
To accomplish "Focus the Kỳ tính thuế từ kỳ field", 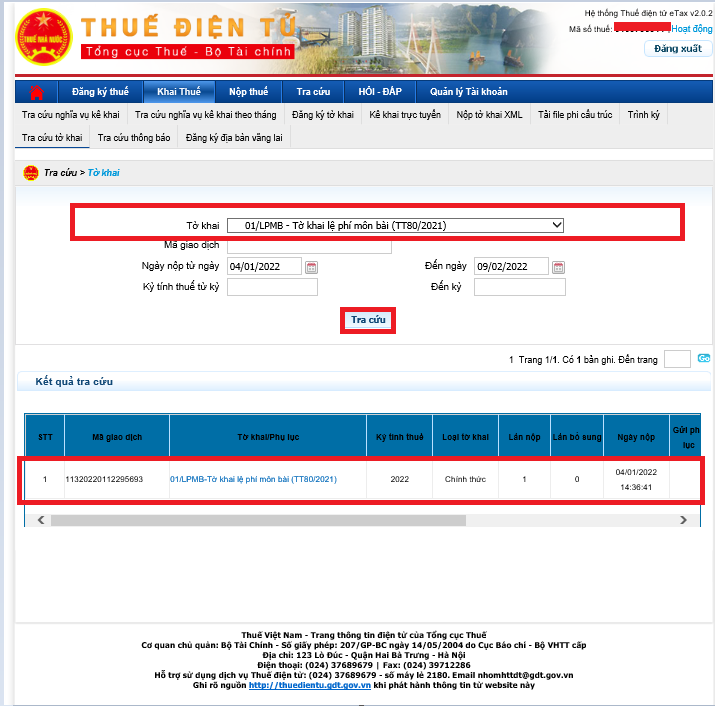I will 272,288.
